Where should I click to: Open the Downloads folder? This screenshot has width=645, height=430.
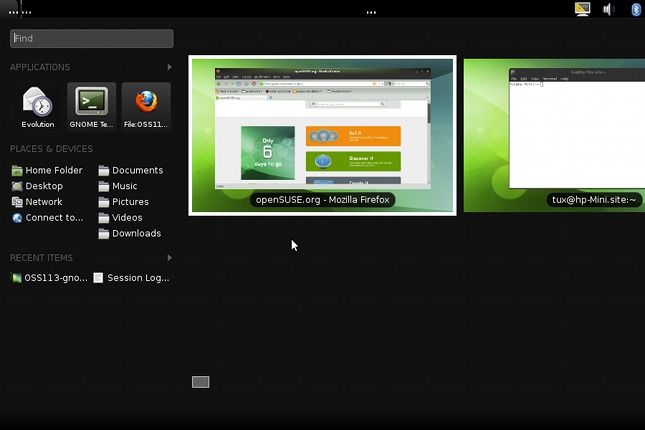(130, 233)
